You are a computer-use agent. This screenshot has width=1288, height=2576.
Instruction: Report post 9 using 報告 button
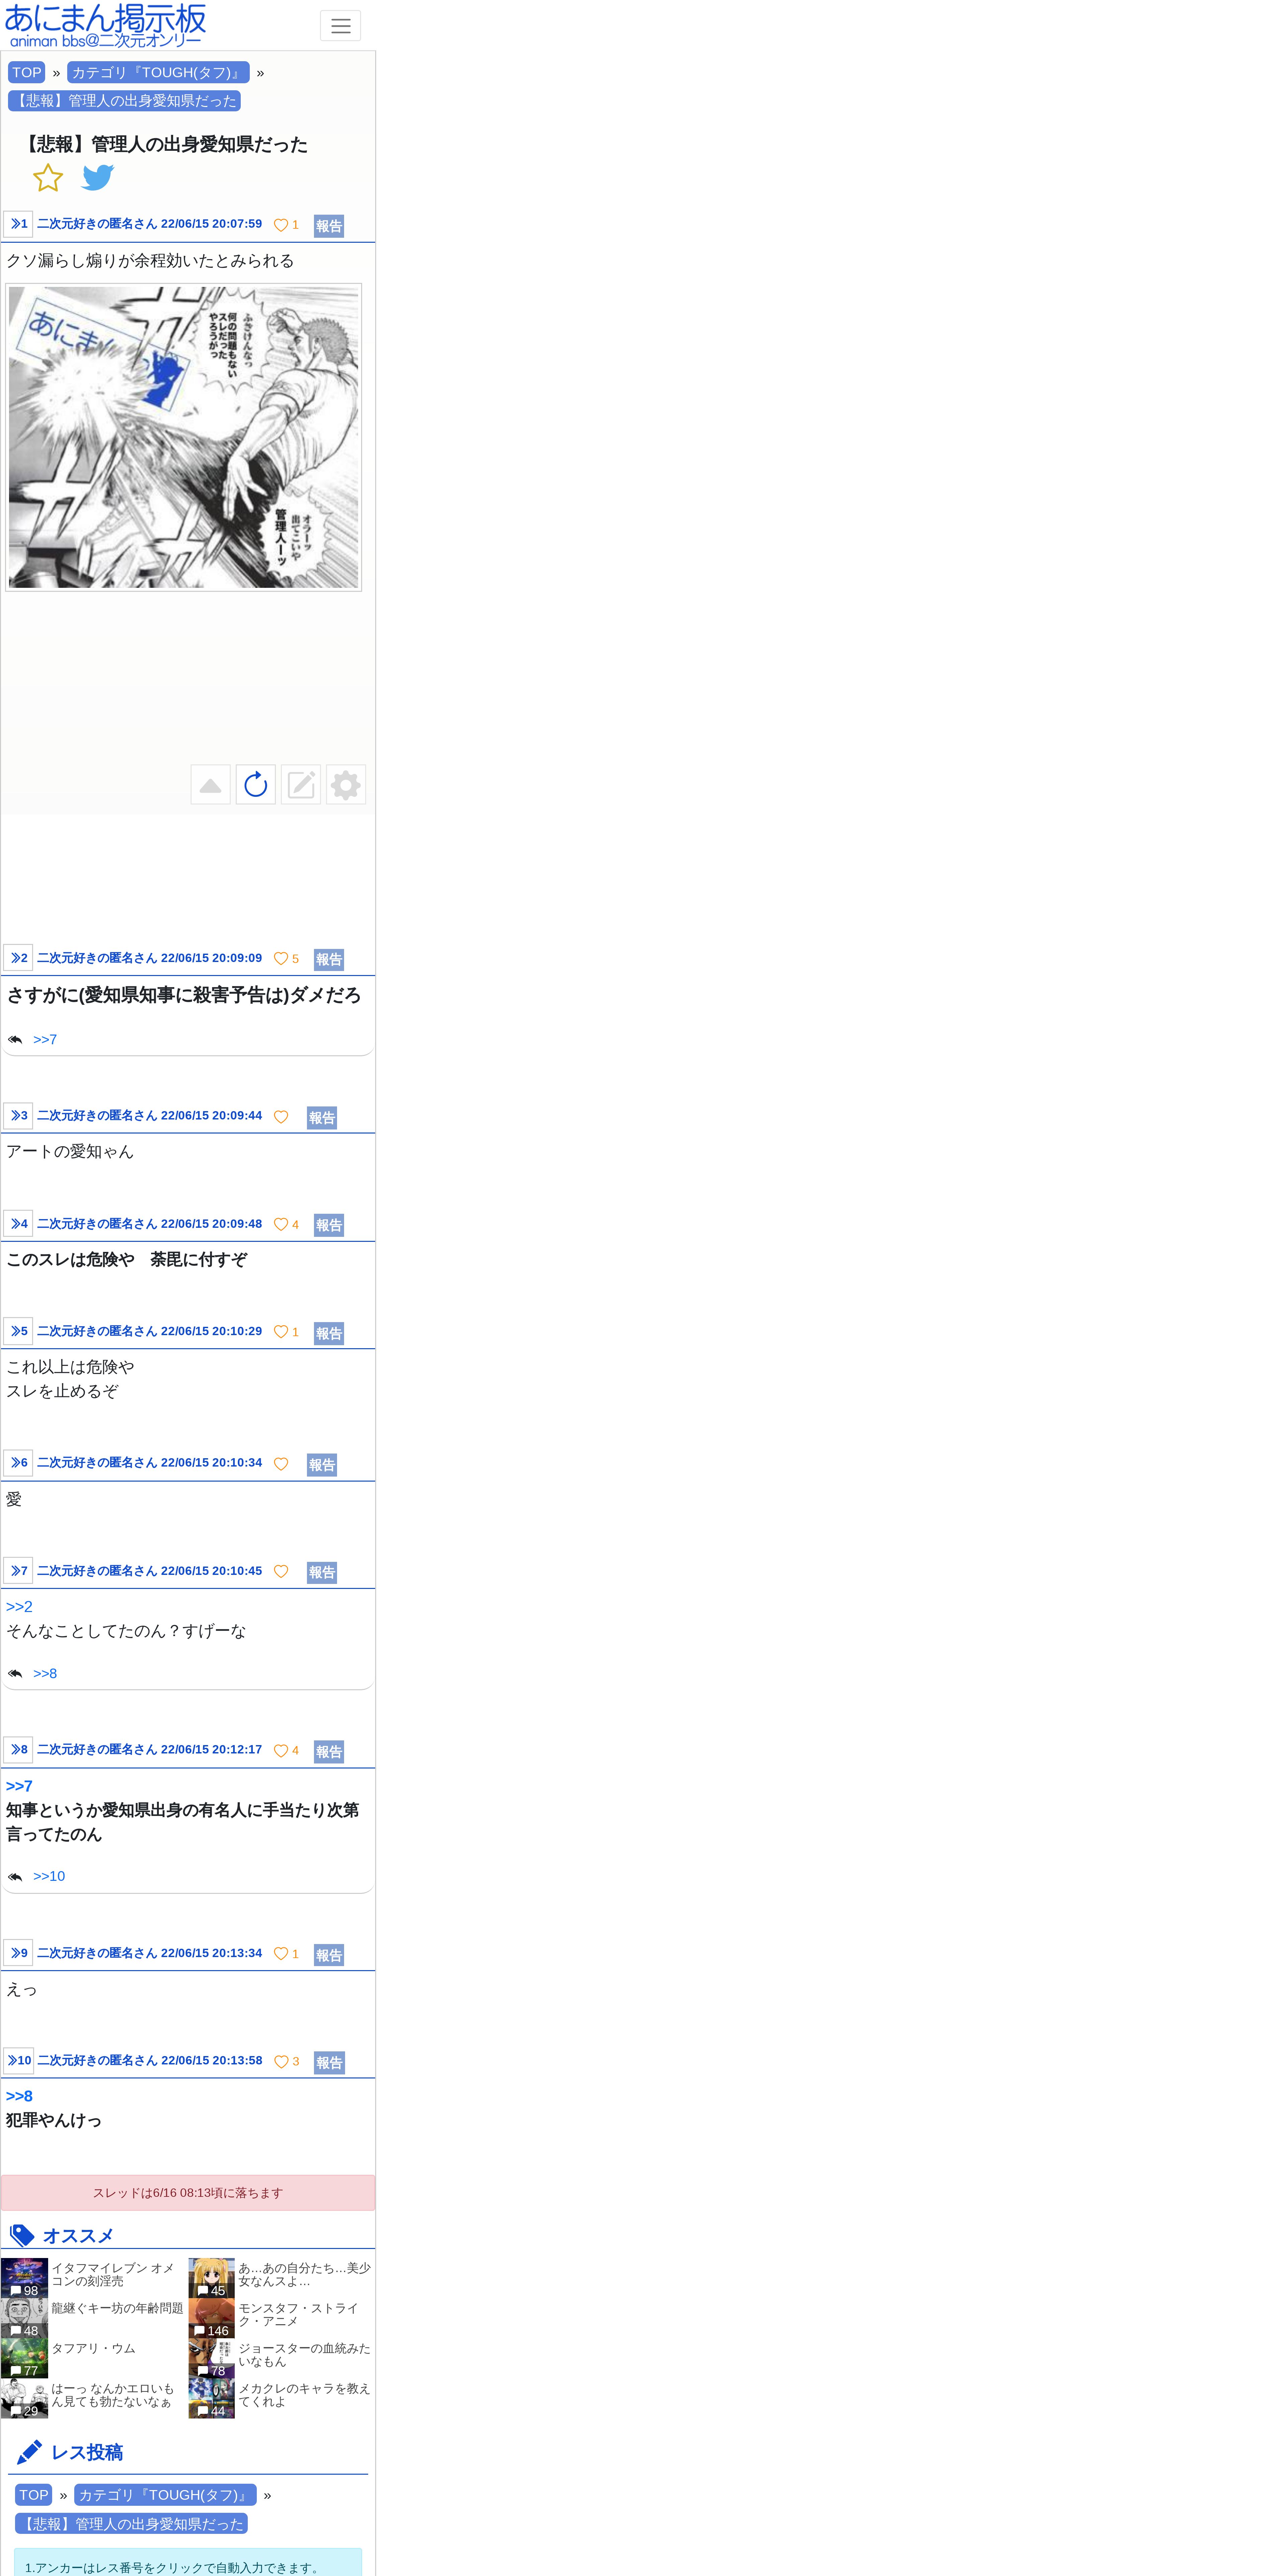pyautogui.click(x=329, y=1955)
